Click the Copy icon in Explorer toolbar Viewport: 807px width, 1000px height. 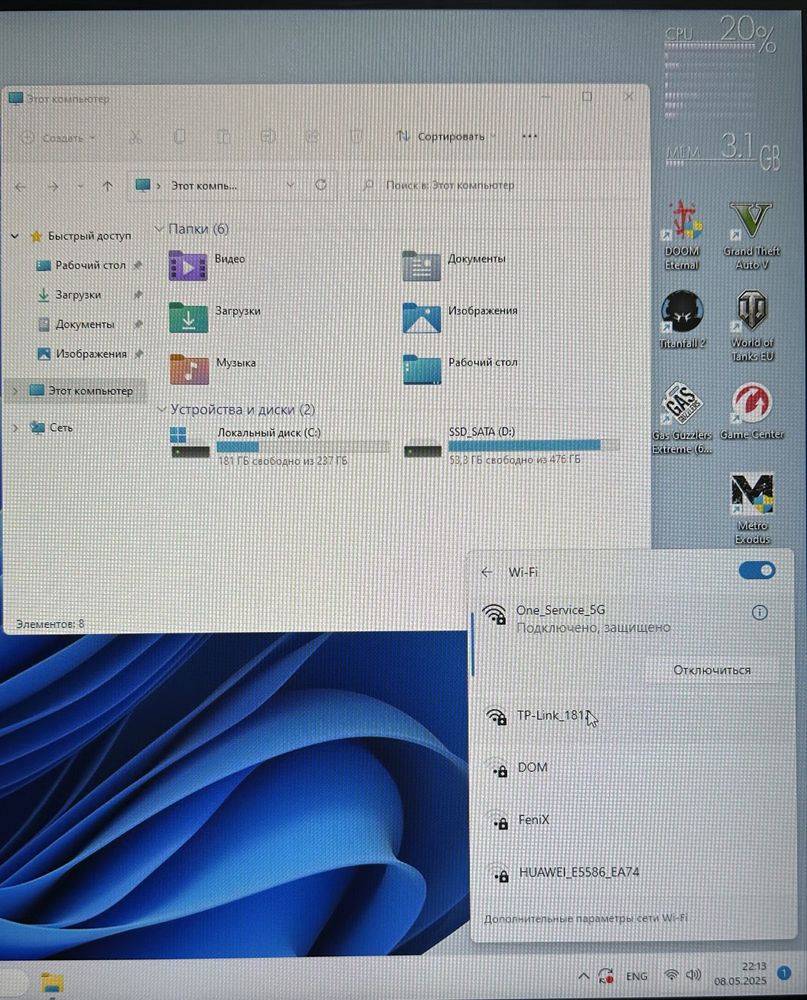pyautogui.click(x=179, y=136)
